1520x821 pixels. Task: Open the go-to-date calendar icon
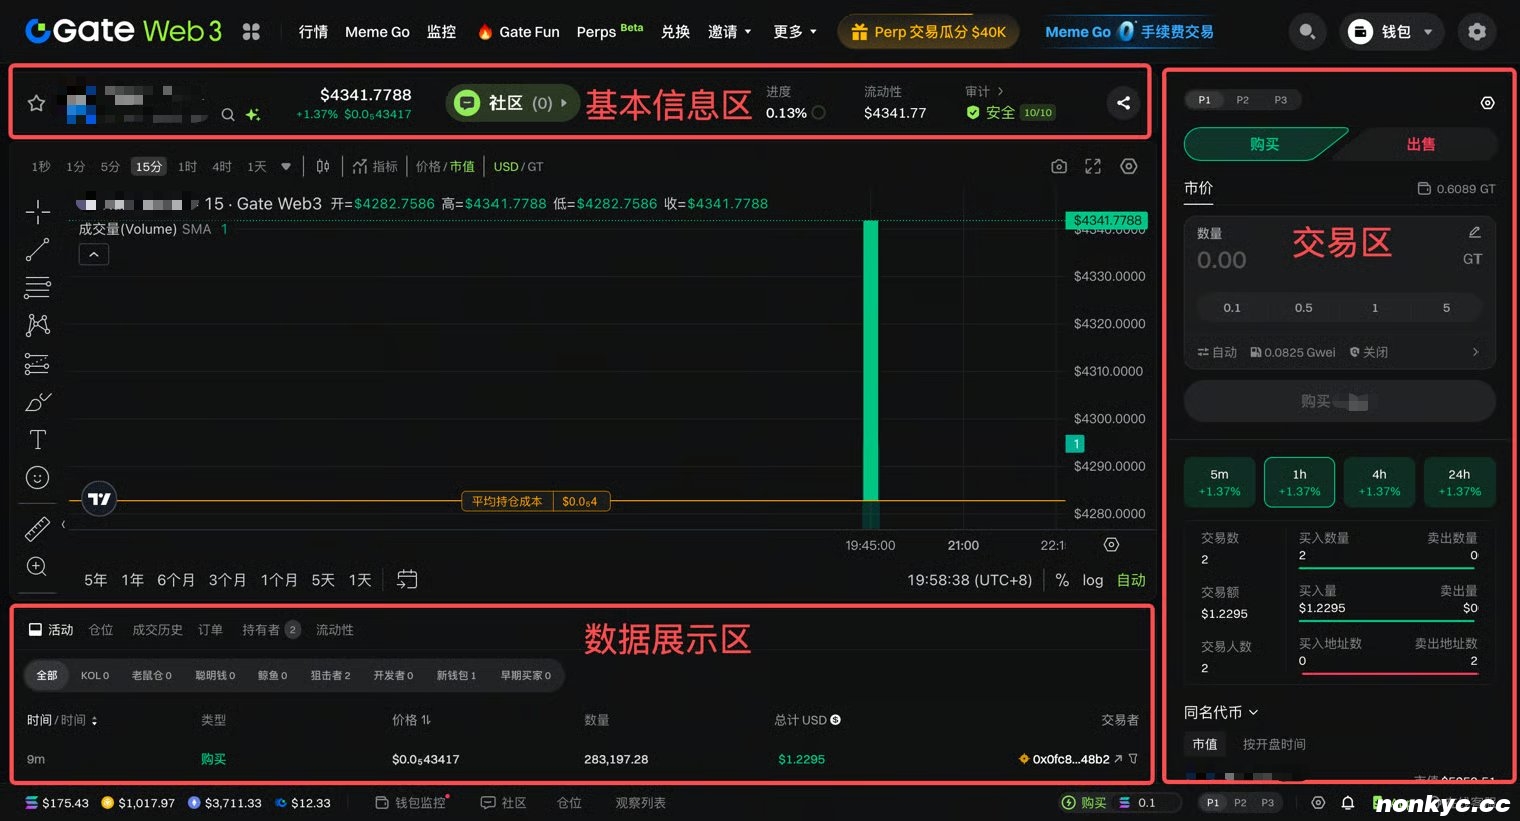pos(407,579)
